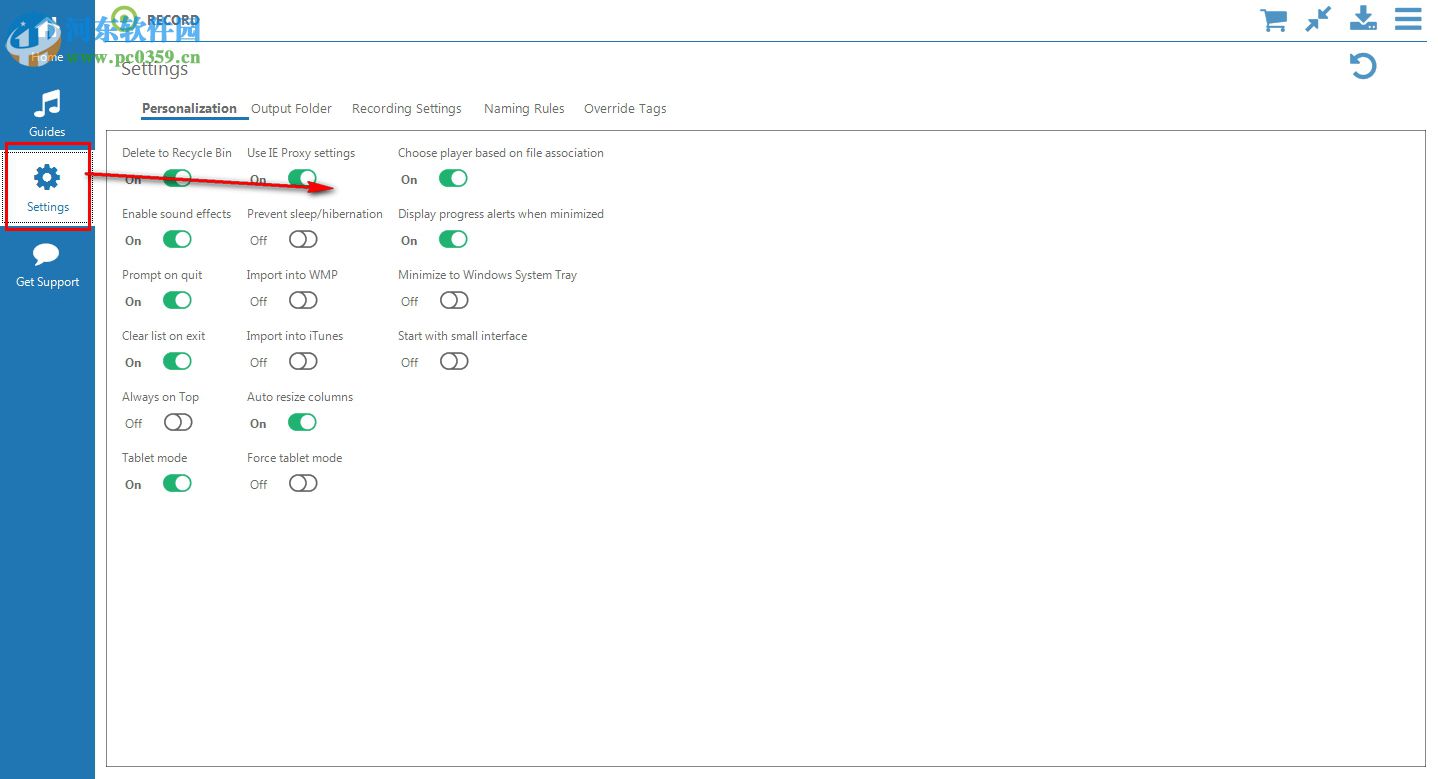This screenshot has height=779, width=1438.
Task: Enable the Force tablet mode switch
Action: pos(303,484)
